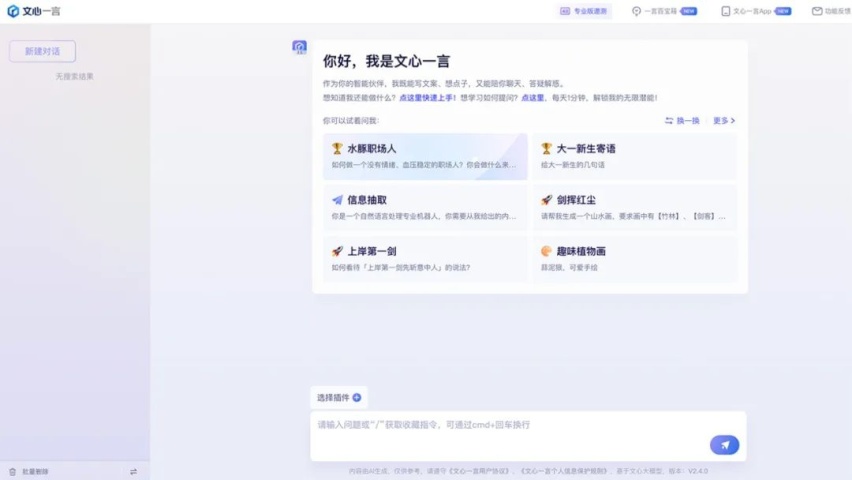Click the rocket icon on 上岸第一剑
Image resolution: width=852 pixels, height=480 pixels.
pos(337,251)
